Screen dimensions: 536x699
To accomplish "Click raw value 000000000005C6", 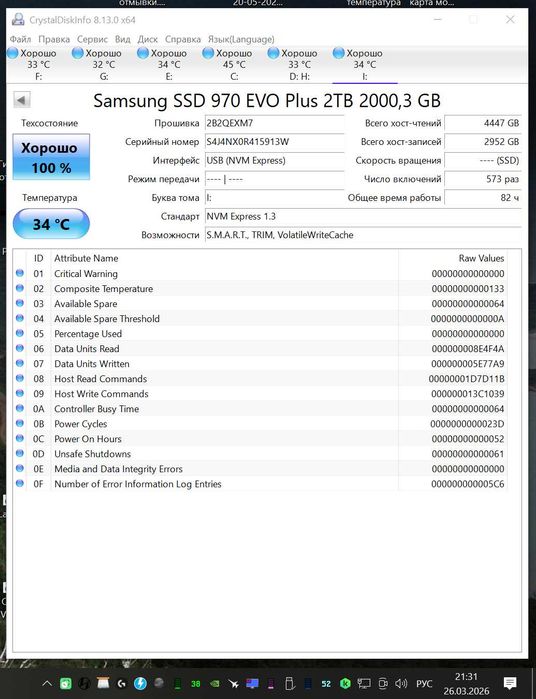I will (x=468, y=484).
